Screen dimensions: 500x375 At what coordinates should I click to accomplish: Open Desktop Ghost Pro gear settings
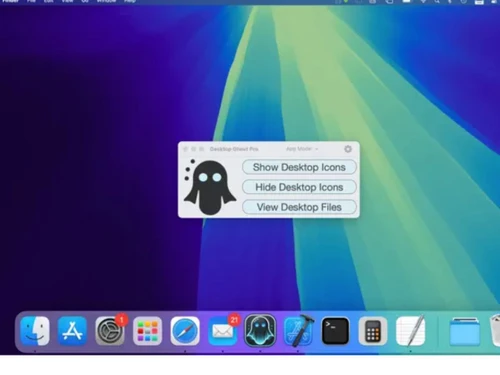coord(348,149)
